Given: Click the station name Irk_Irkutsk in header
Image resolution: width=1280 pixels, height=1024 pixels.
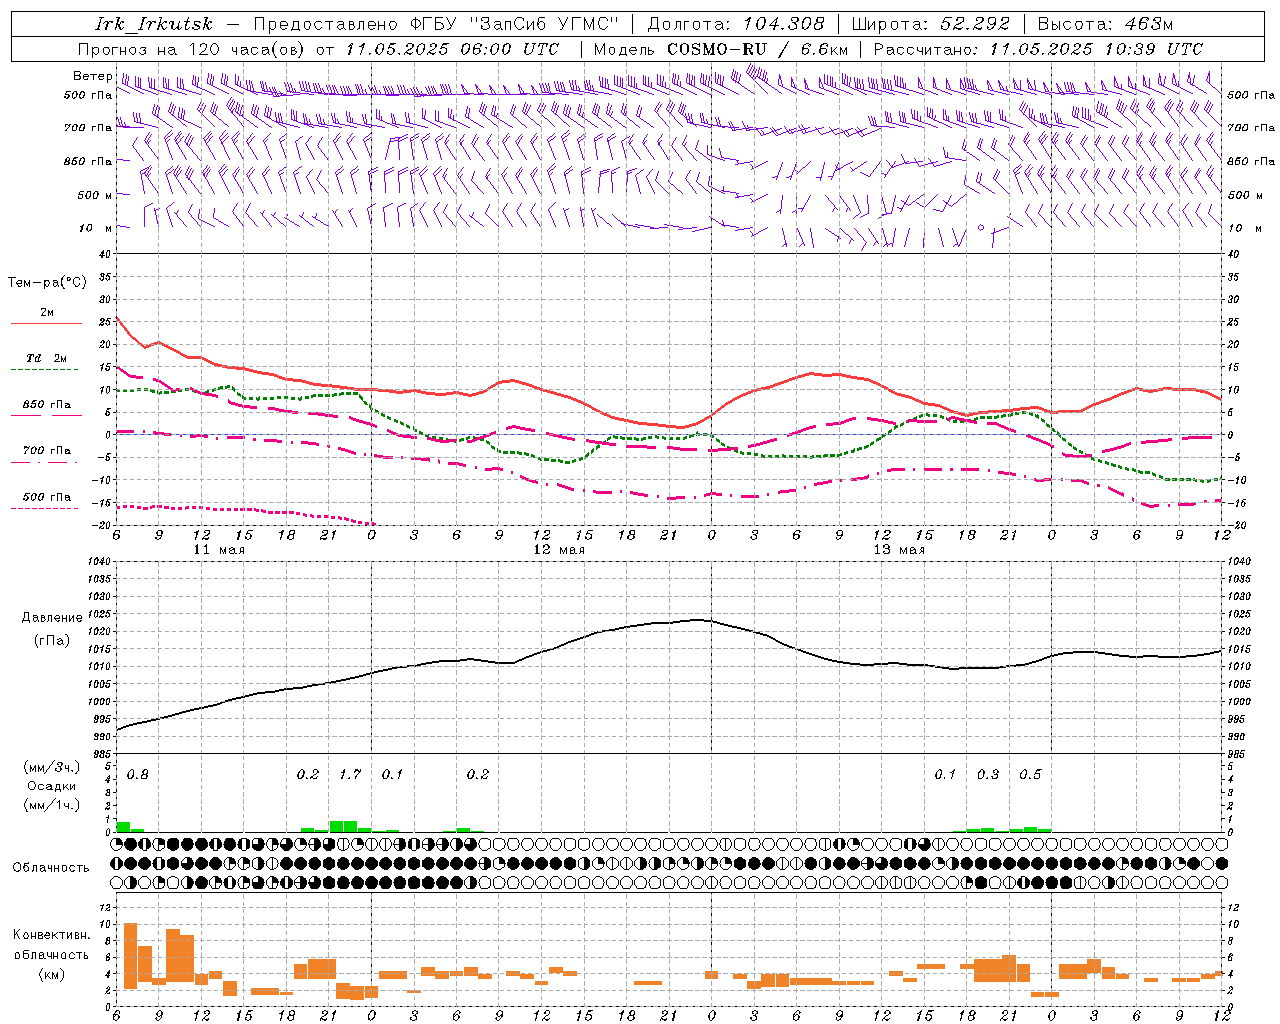Looking at the screenshot, I should click(x=153, y=24).
